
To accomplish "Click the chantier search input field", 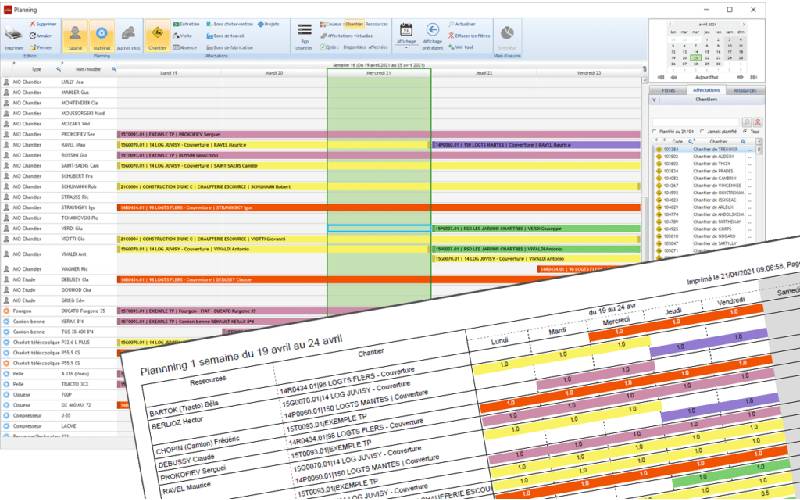I will coord(696,122).
